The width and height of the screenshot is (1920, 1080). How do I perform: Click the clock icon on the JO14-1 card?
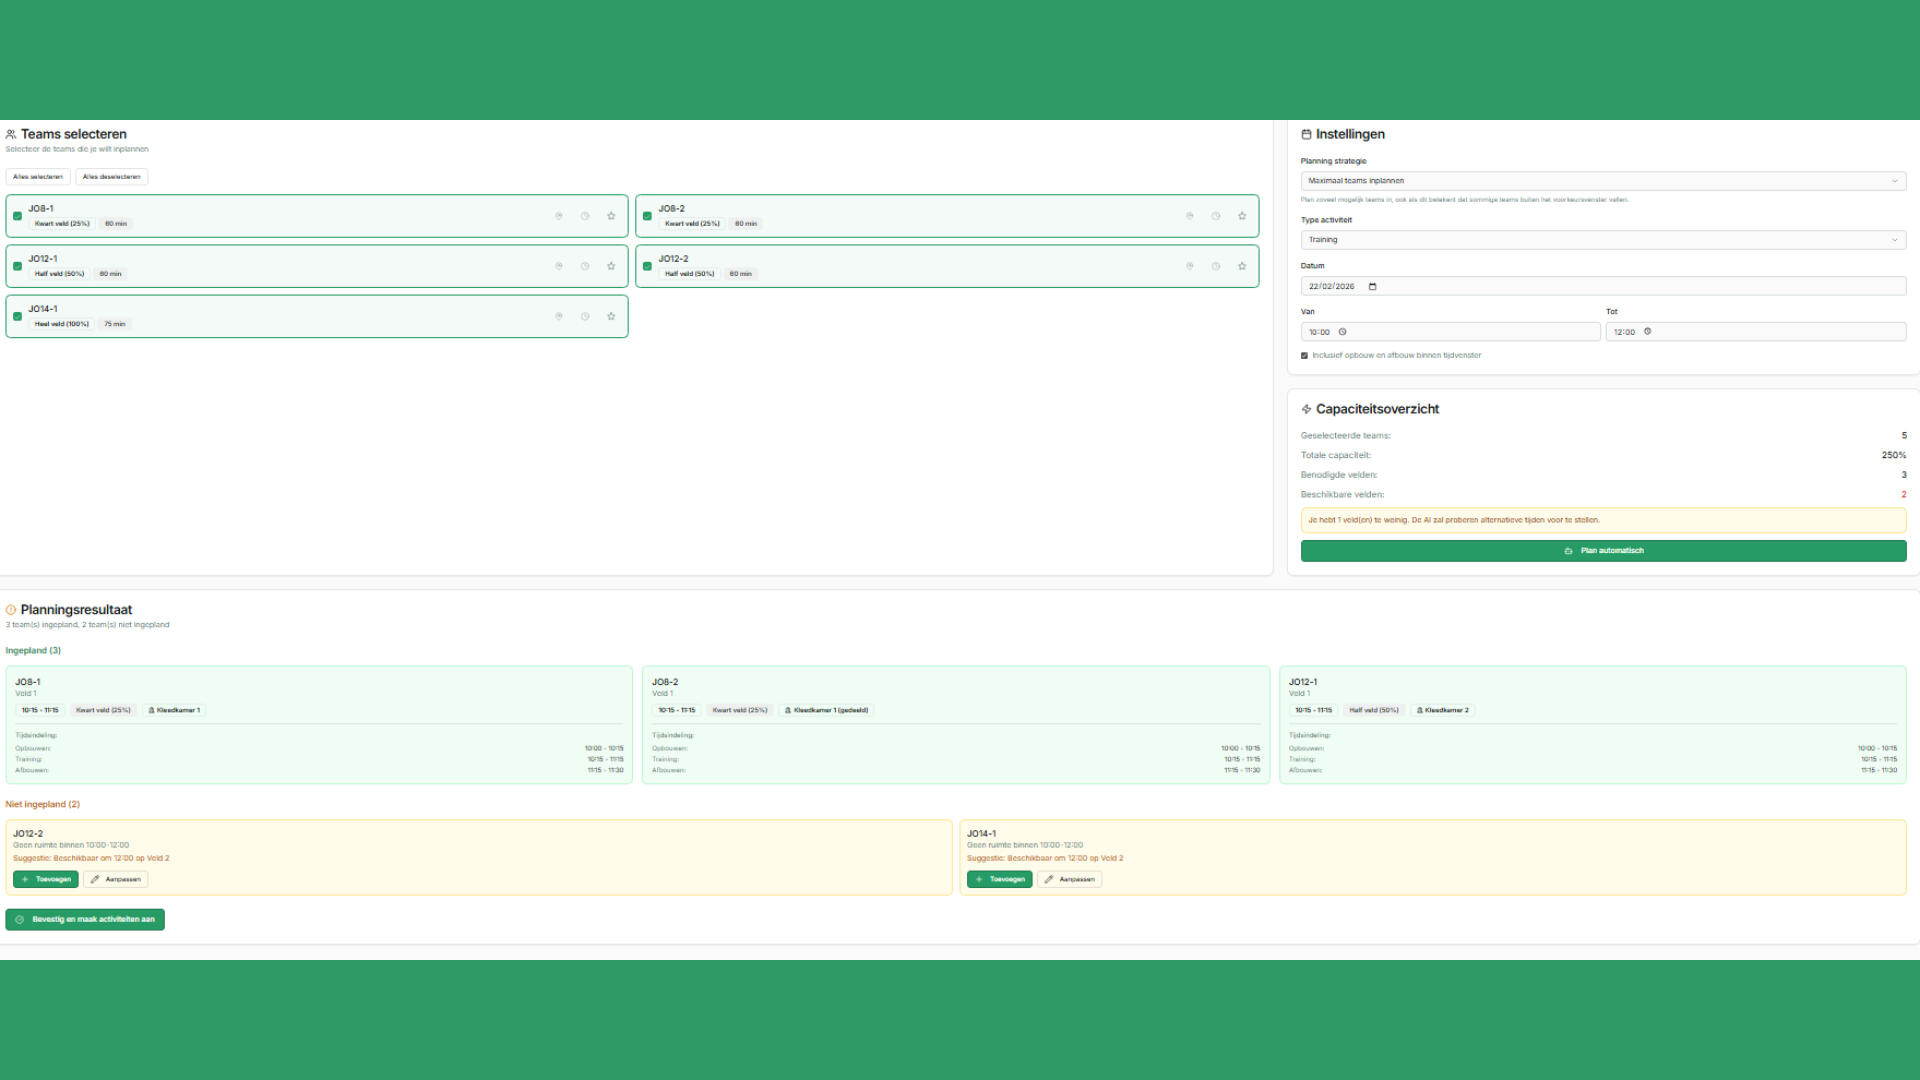pyautogui.click(x=585, y=316)
